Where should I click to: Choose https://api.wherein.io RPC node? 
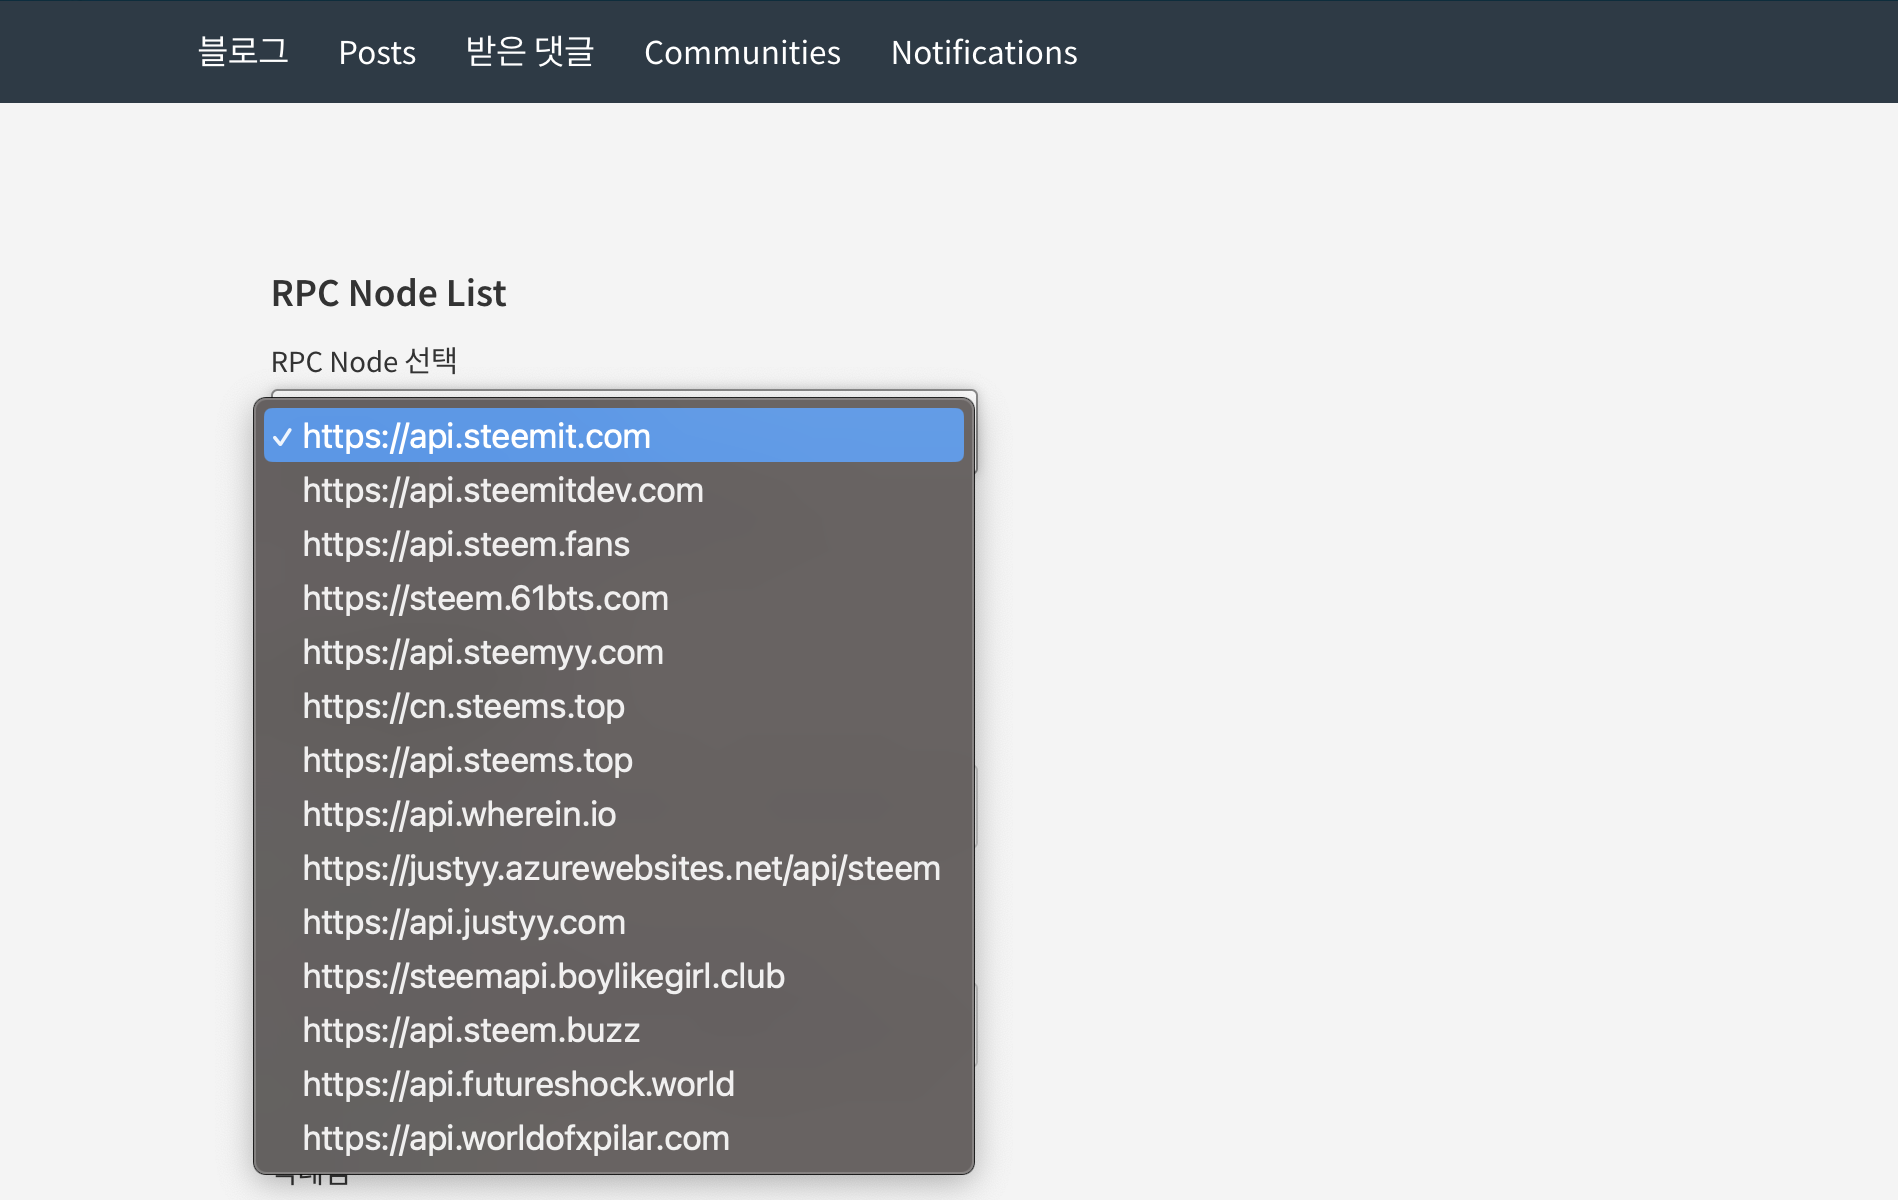pos(614,814)
